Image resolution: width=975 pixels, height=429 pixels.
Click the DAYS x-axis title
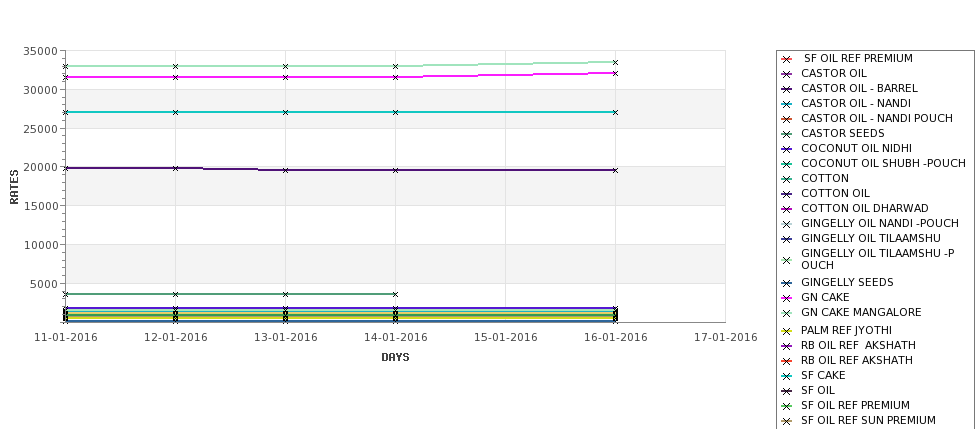tap(395, 358)
